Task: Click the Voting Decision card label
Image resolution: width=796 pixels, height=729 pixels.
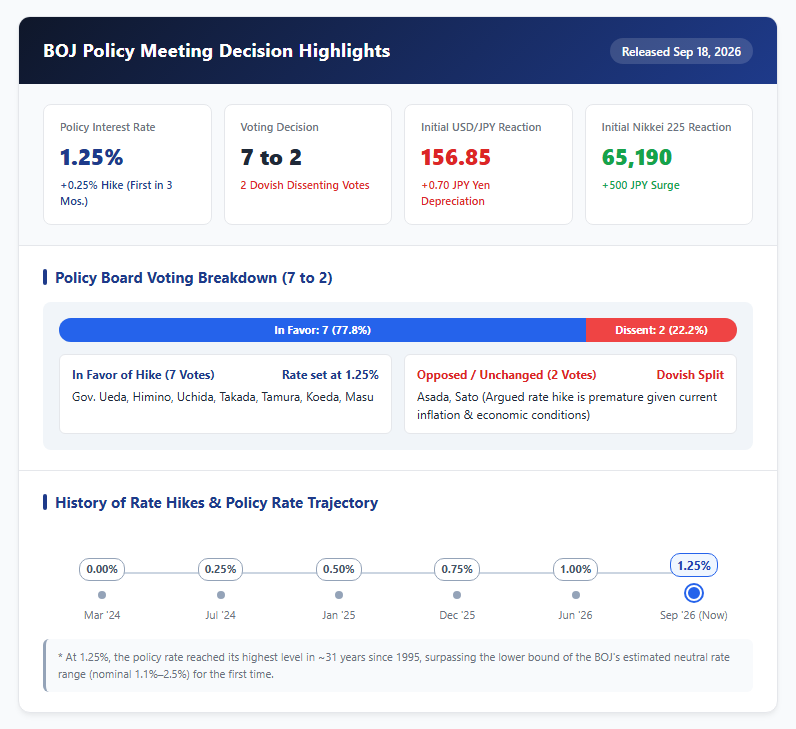Action: [280, 127]
